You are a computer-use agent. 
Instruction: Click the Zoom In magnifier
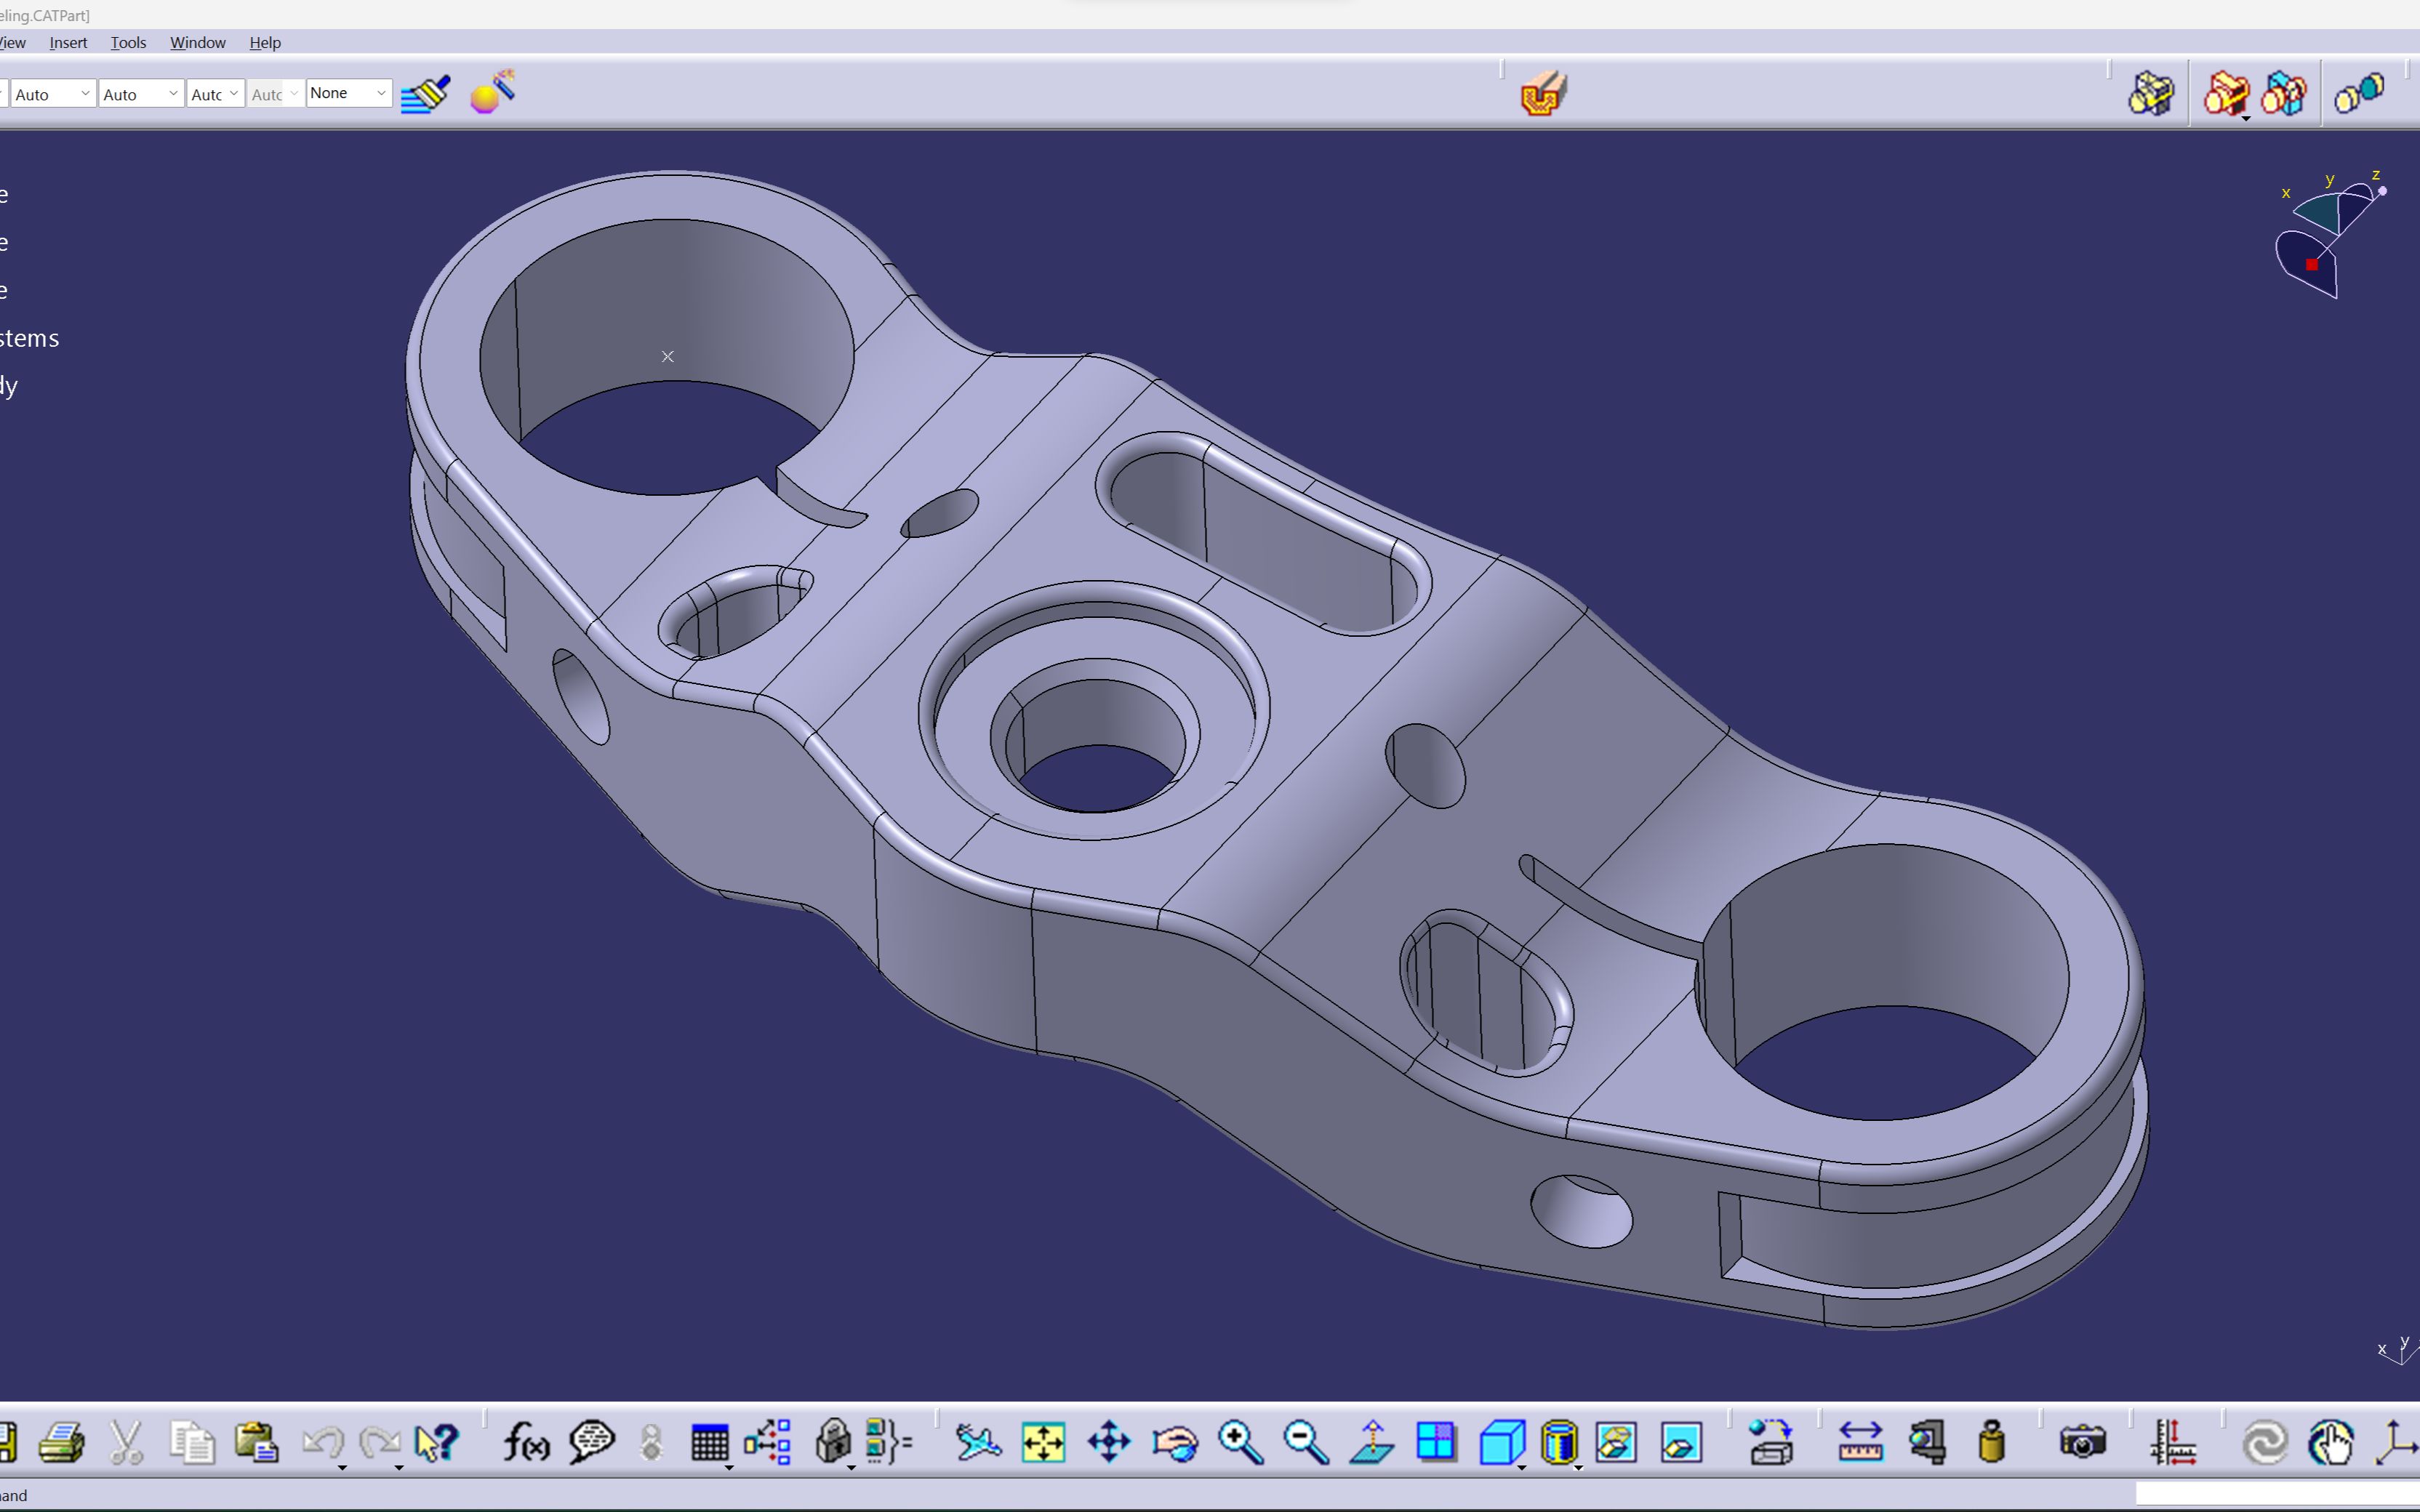point(1240,1442)
